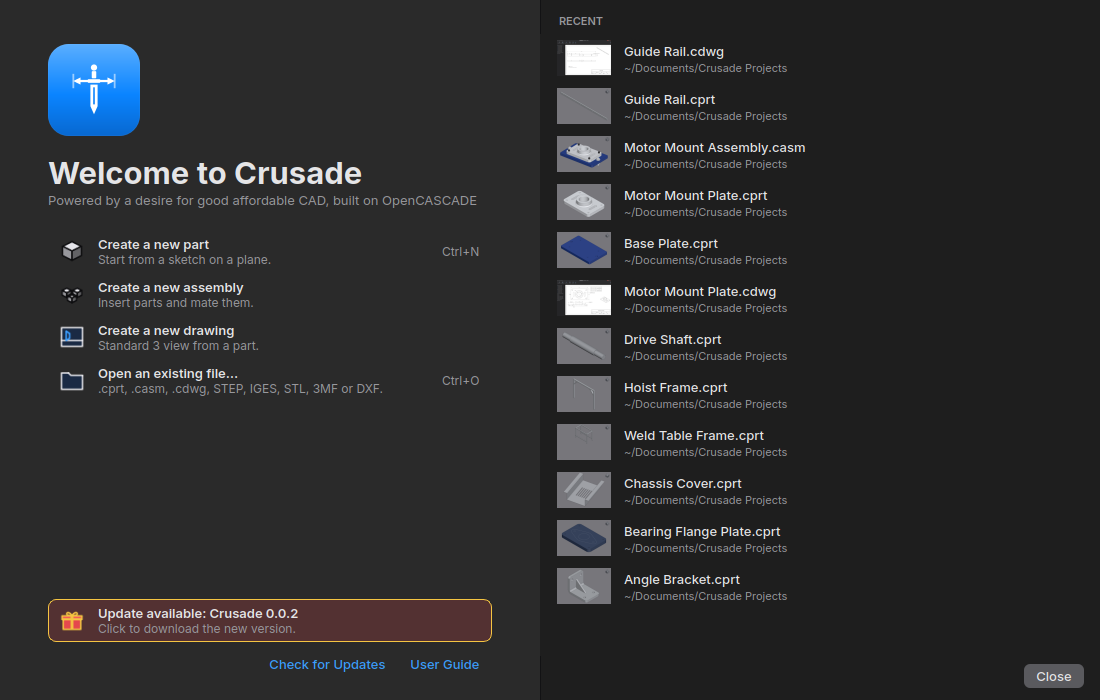Click the folder path under Angle Bracket.cprt
The width and height of the screenshot is (1100, 700).
pyautogui.click(x=706, y=596)
